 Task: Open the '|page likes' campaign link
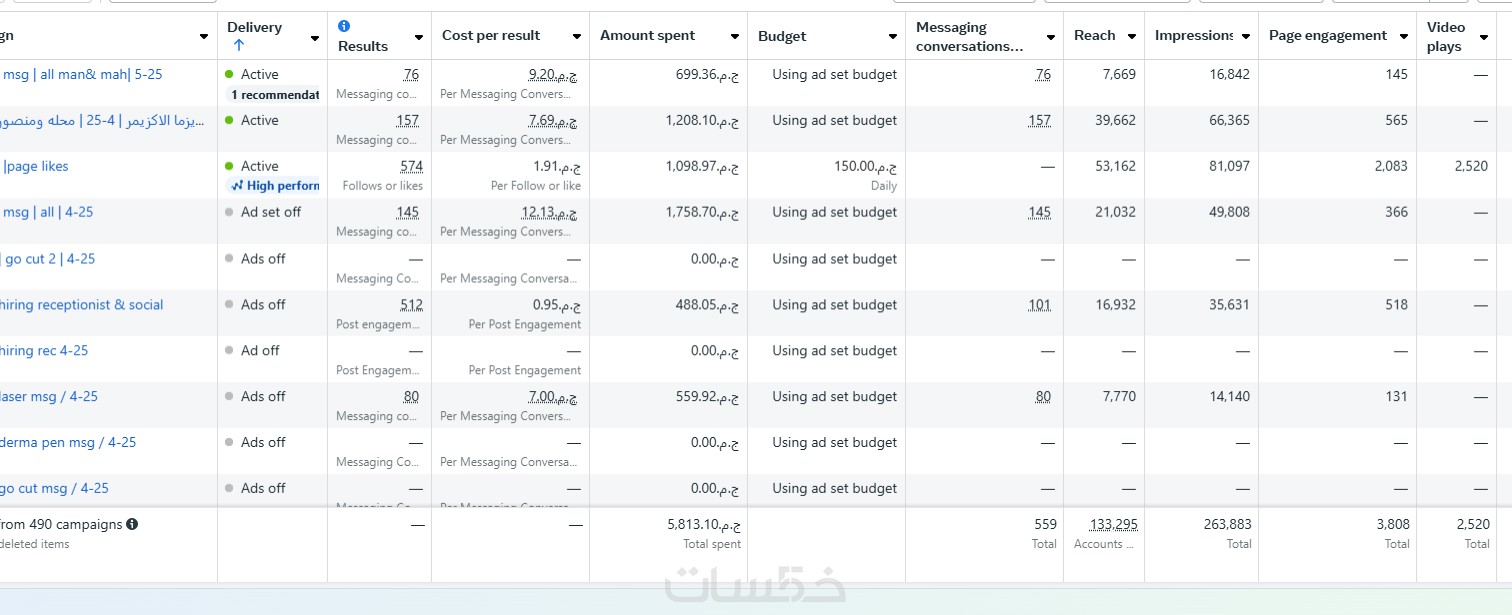pos(36,166)
